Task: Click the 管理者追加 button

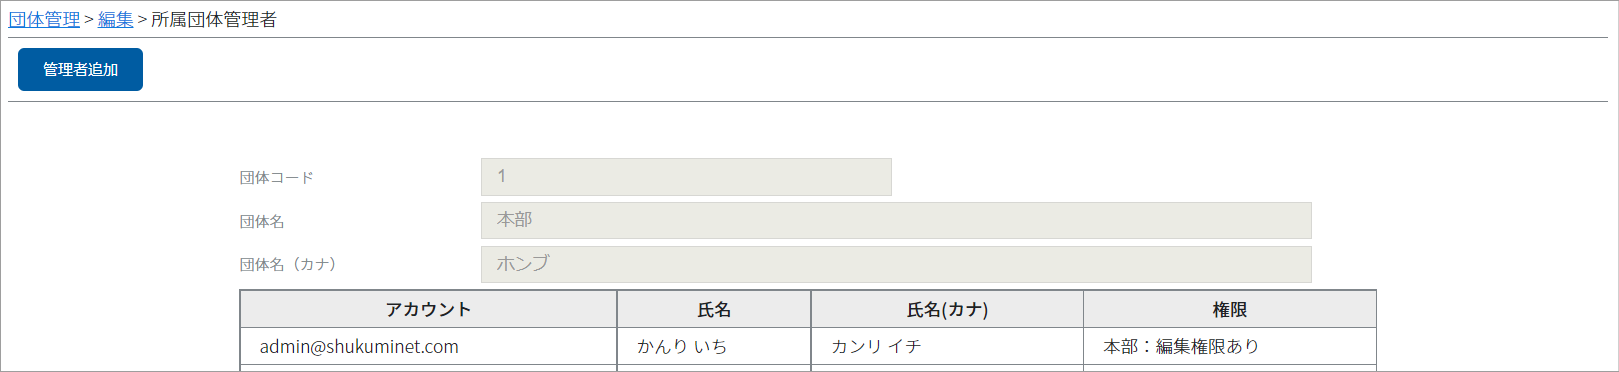Action: click(x=80, y=70)
